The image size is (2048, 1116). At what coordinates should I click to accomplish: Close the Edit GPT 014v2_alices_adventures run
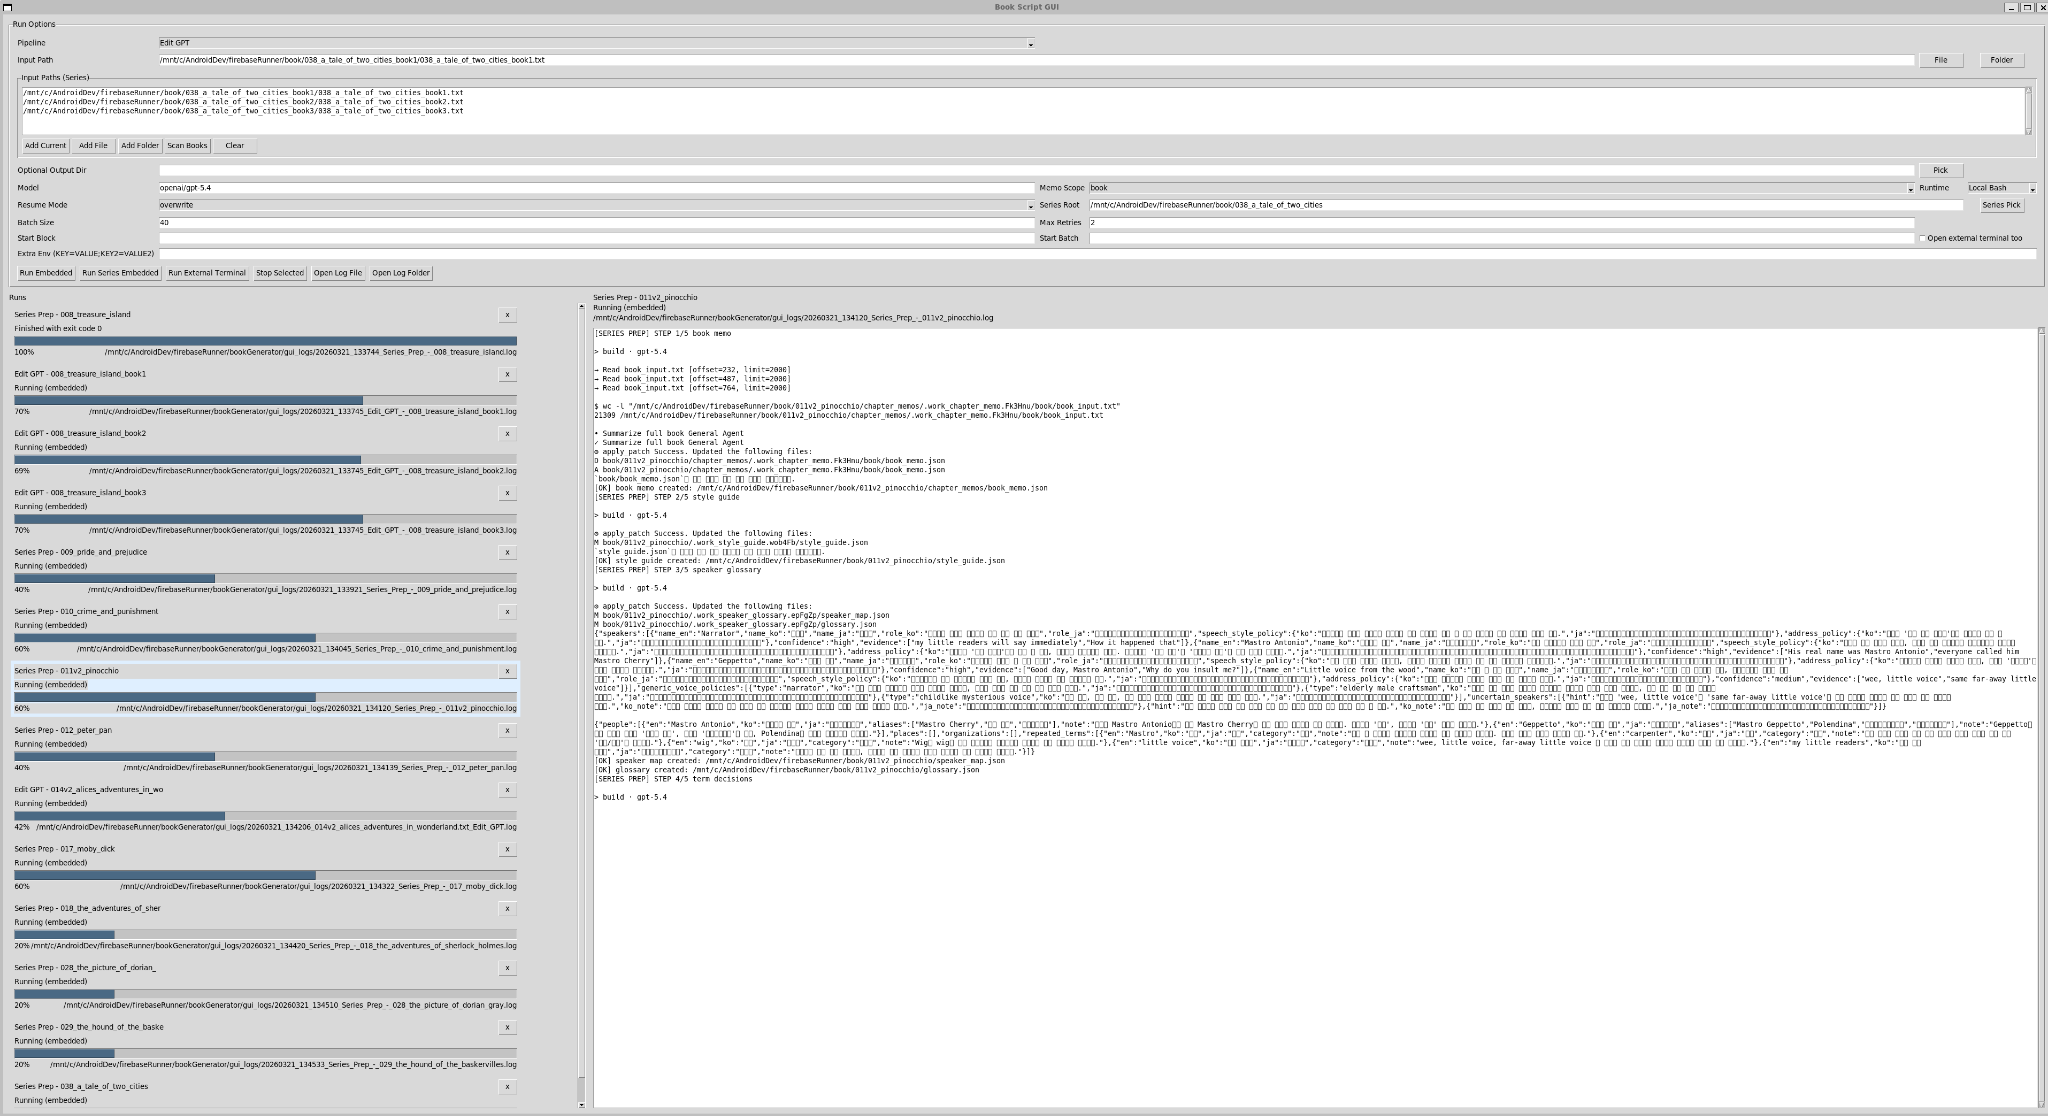507,790
